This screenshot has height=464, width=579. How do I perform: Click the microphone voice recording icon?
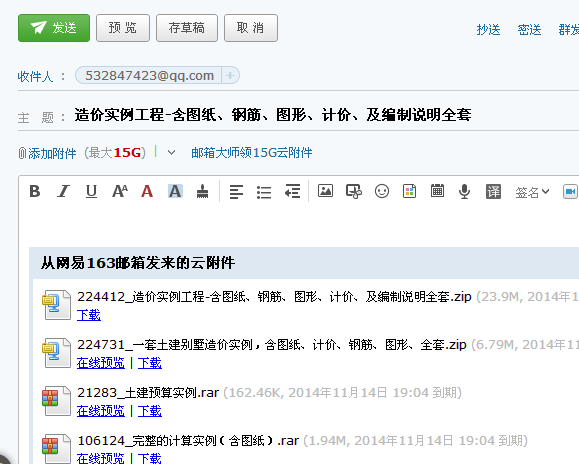(464, 192)
